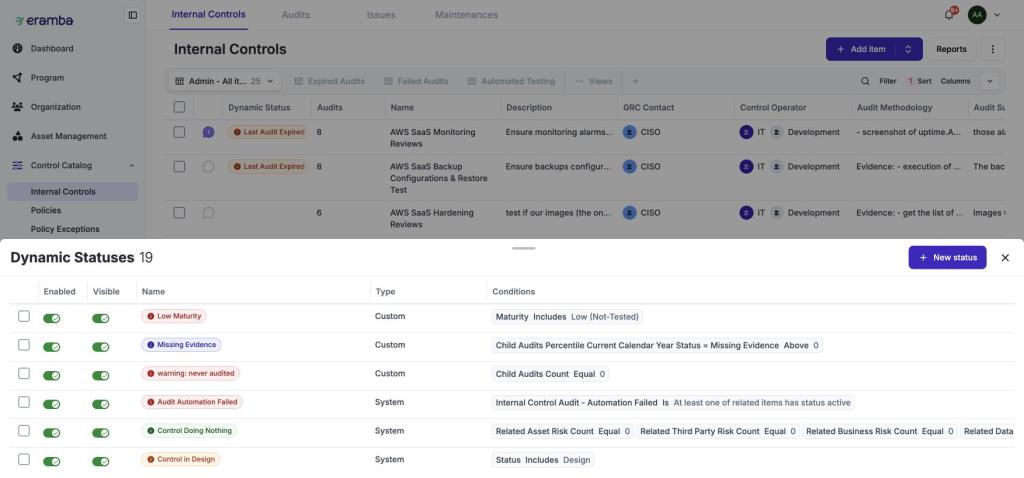This screenshot has height=478, width=1024.
Task: Toggle Visible switch for Audit Automation Failed
Action: (101, 404)
